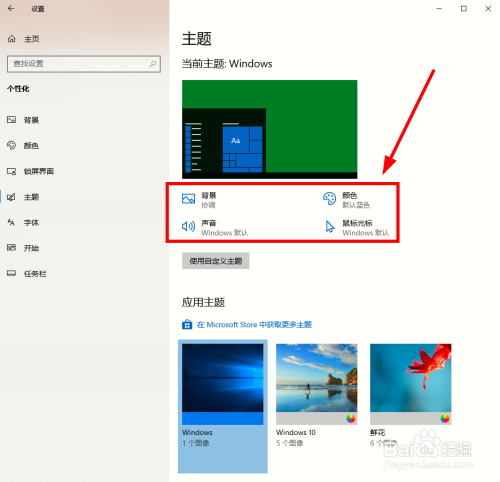Screen dimensions: 500x482
Task: Click the 声音 speaker icon
Action: 188,226
